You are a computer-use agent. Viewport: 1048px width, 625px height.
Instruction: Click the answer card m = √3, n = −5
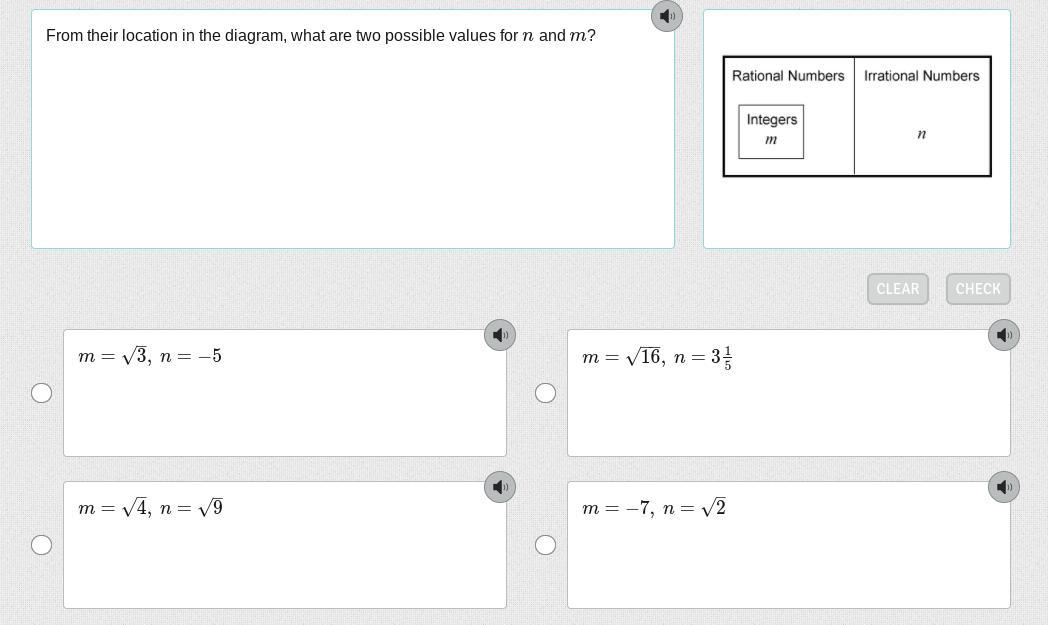click(x=285, y=393)
